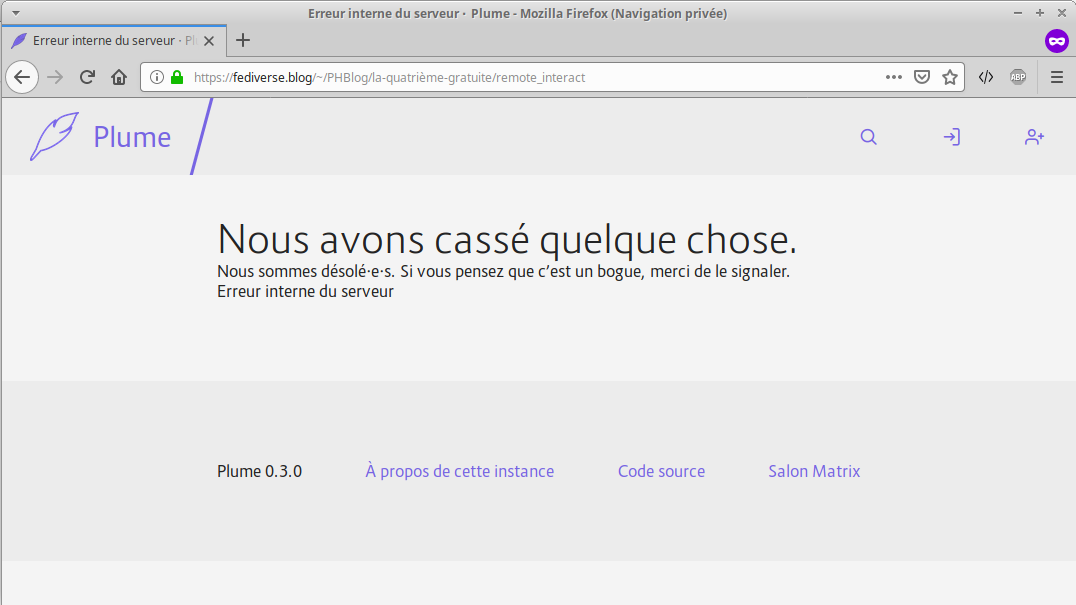
Task: Open the 'Salon Matrix' link
Action: click(x=814, y=471)
